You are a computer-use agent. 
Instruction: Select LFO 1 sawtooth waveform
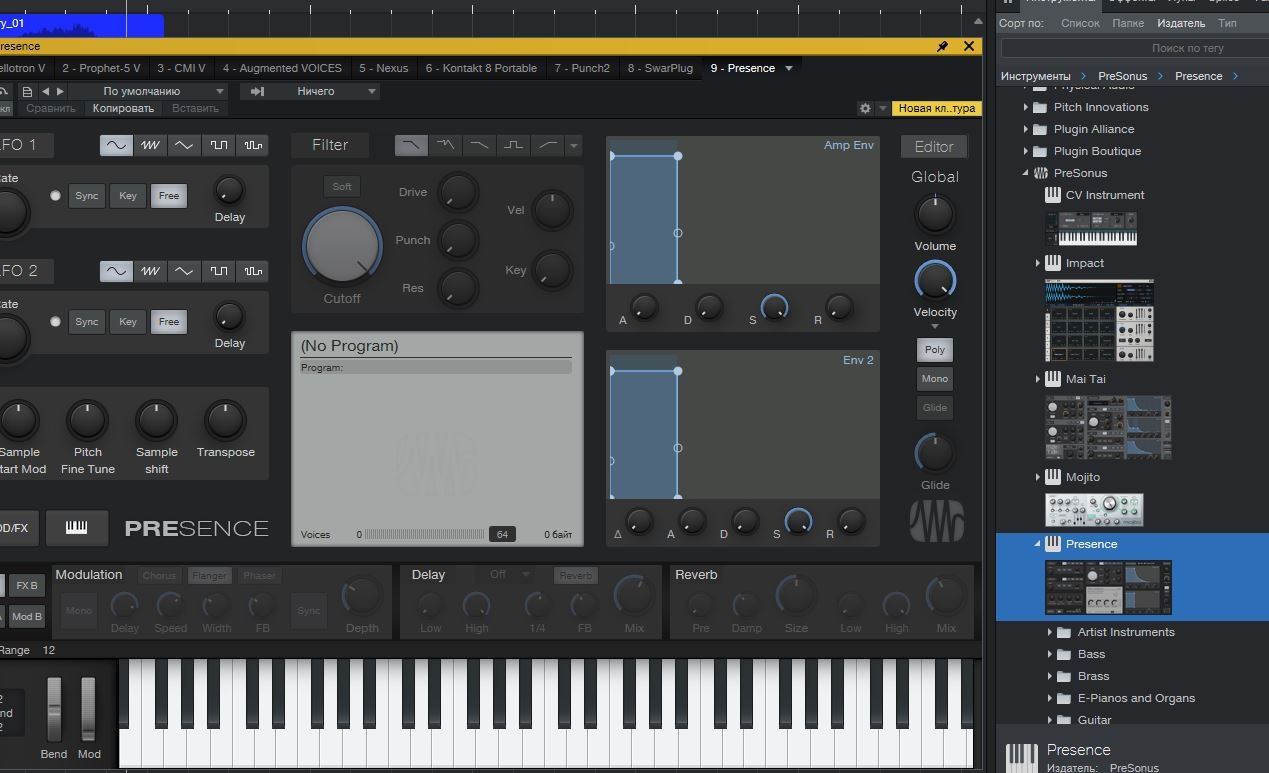(x=150, y=145)
